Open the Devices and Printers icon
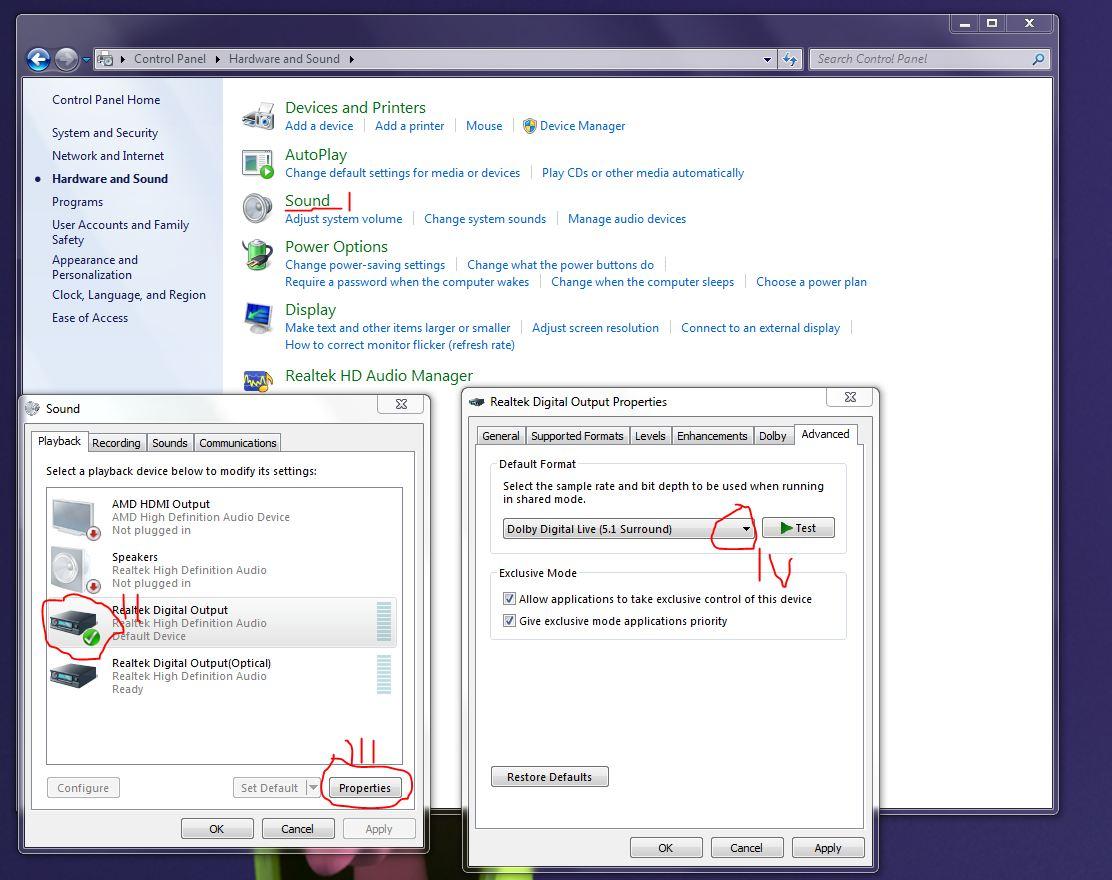The height and width of the screenshot is (880, 1112). pyautogui.click(x=257, y=116)
